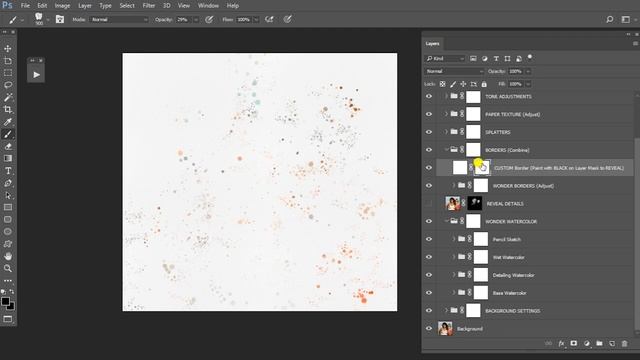Image resolution: width=640 pixels, height=360 pixels.
Task: Open the Edit Toolbar ellipsis menu
Action: pos(8,281)
